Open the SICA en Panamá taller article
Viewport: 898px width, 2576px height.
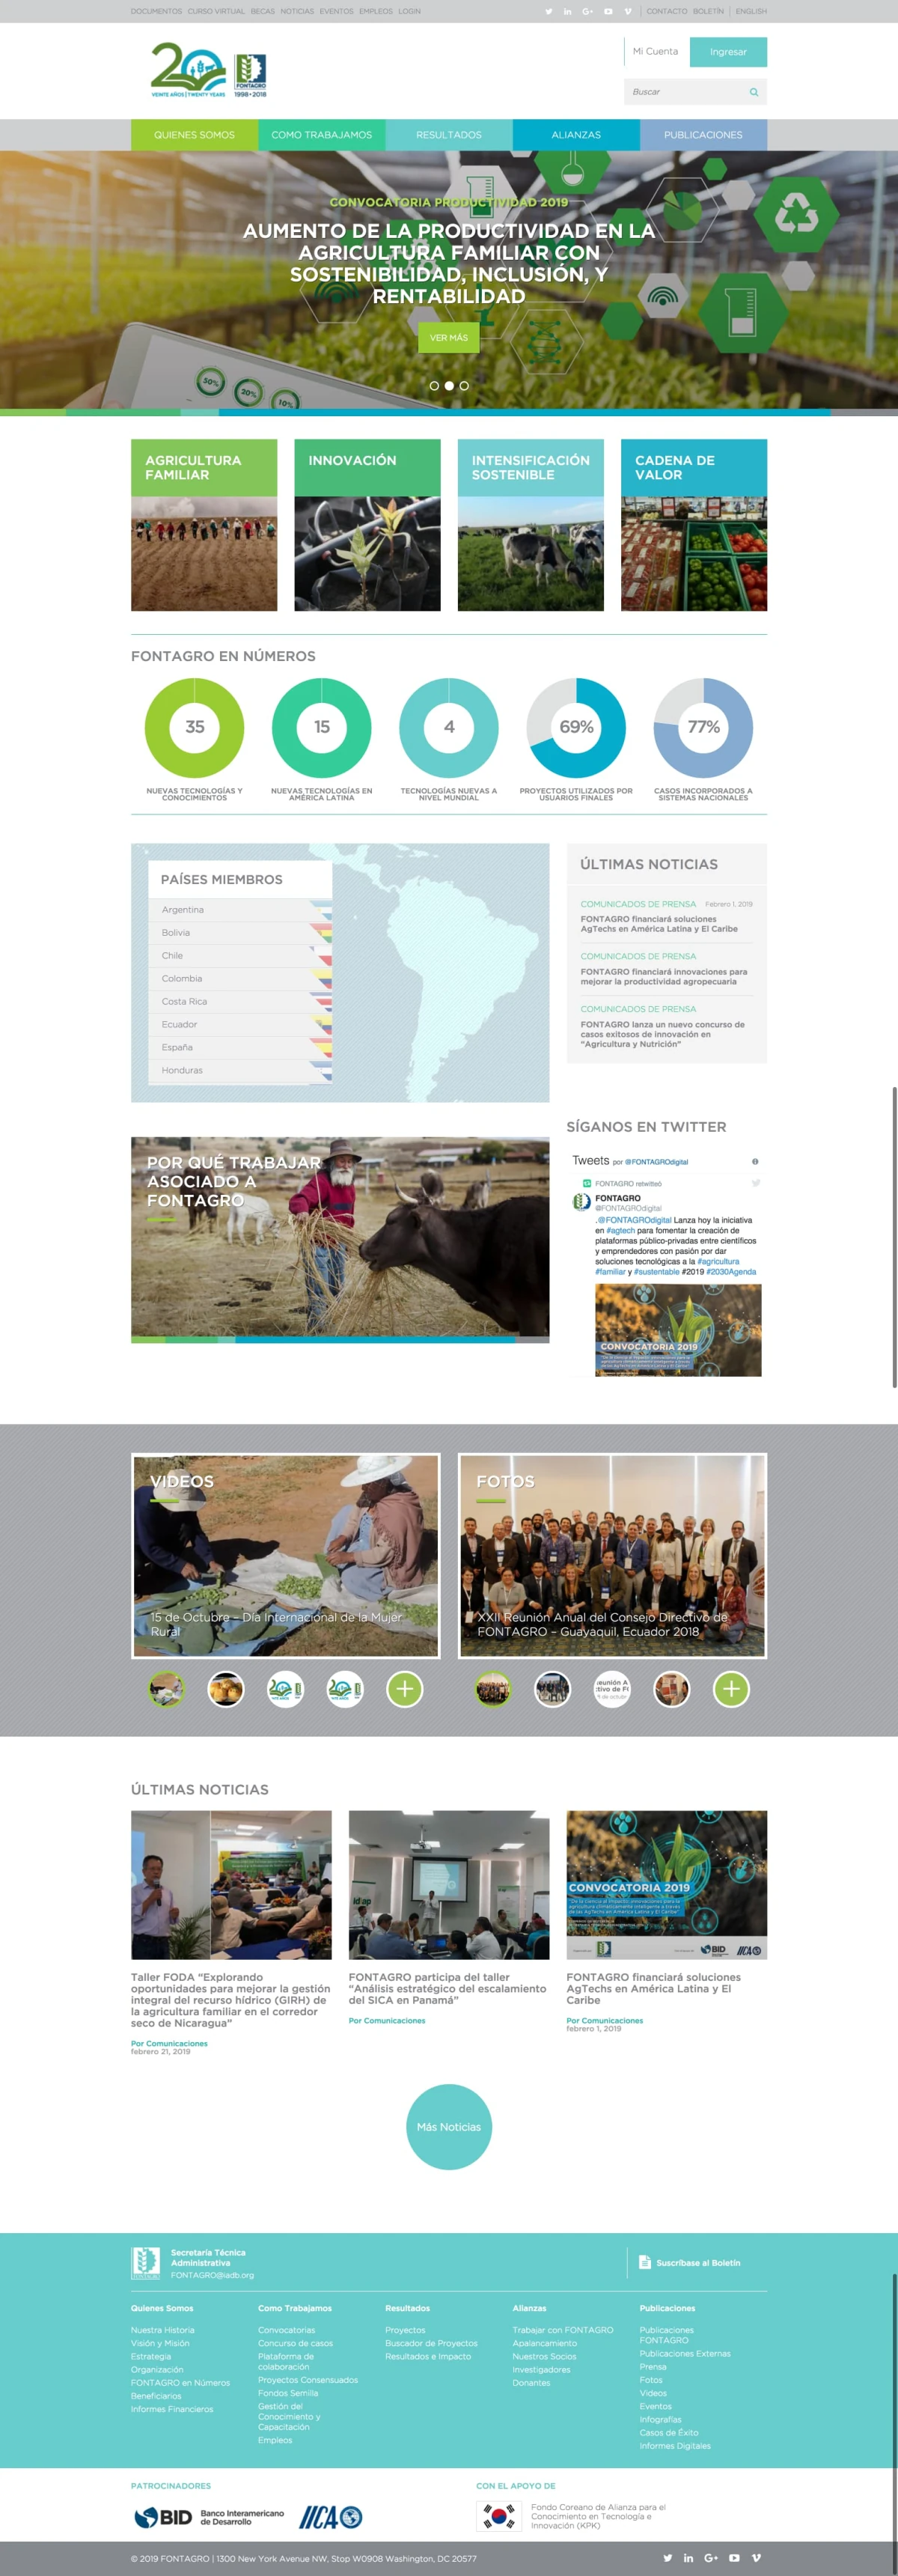click(x=448, y=1988)
